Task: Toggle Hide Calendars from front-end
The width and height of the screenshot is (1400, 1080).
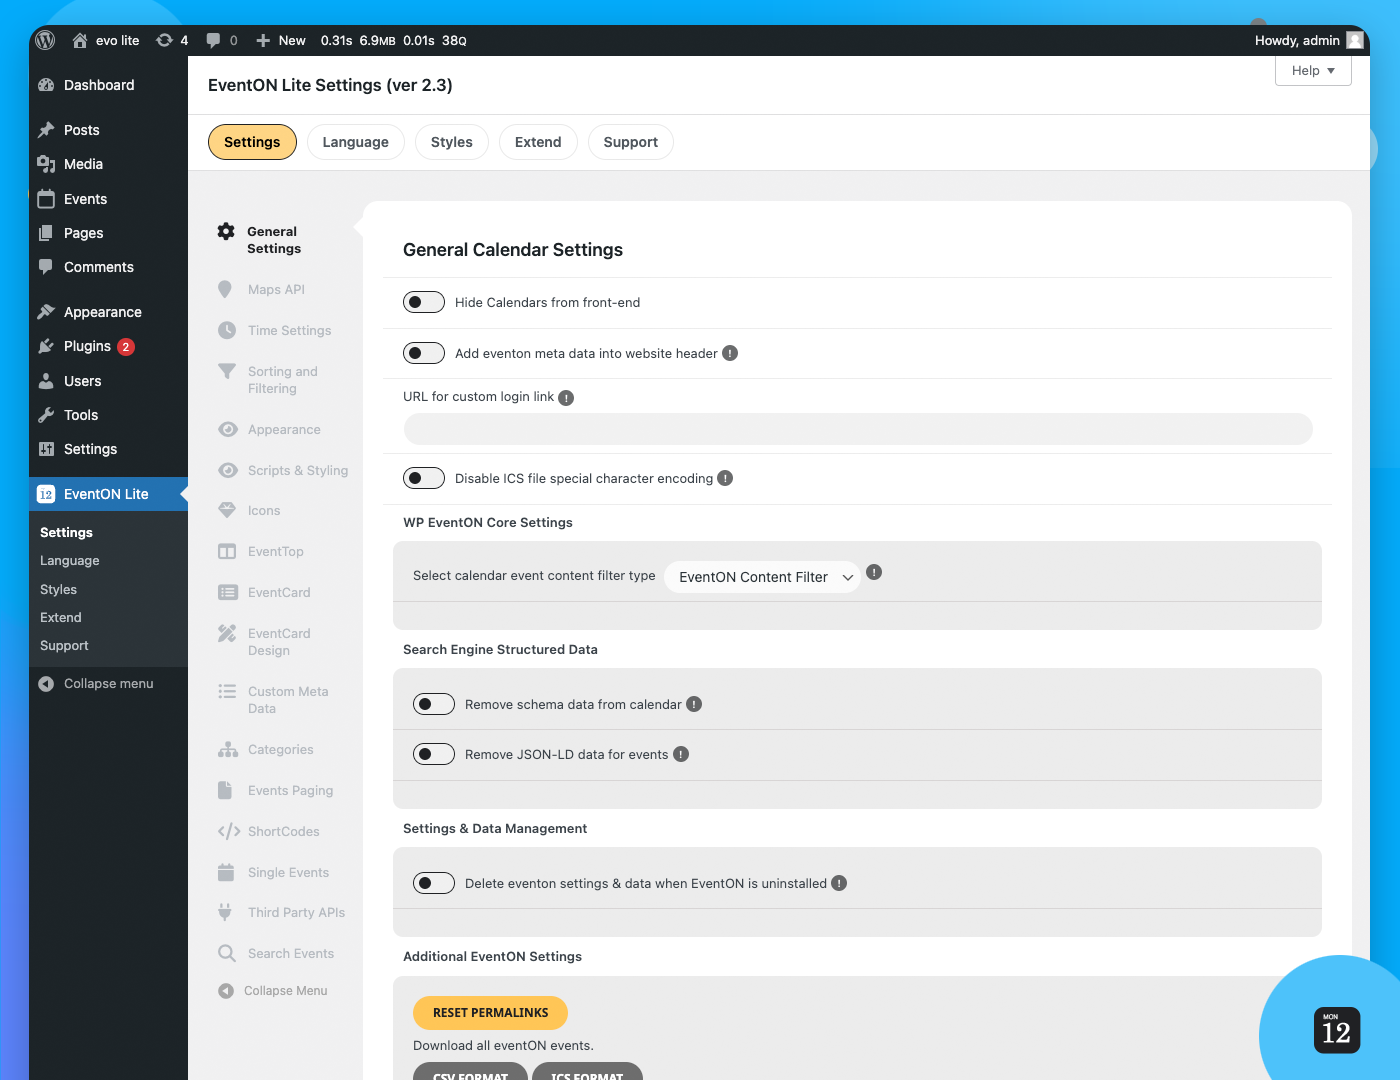Action: 424,302
